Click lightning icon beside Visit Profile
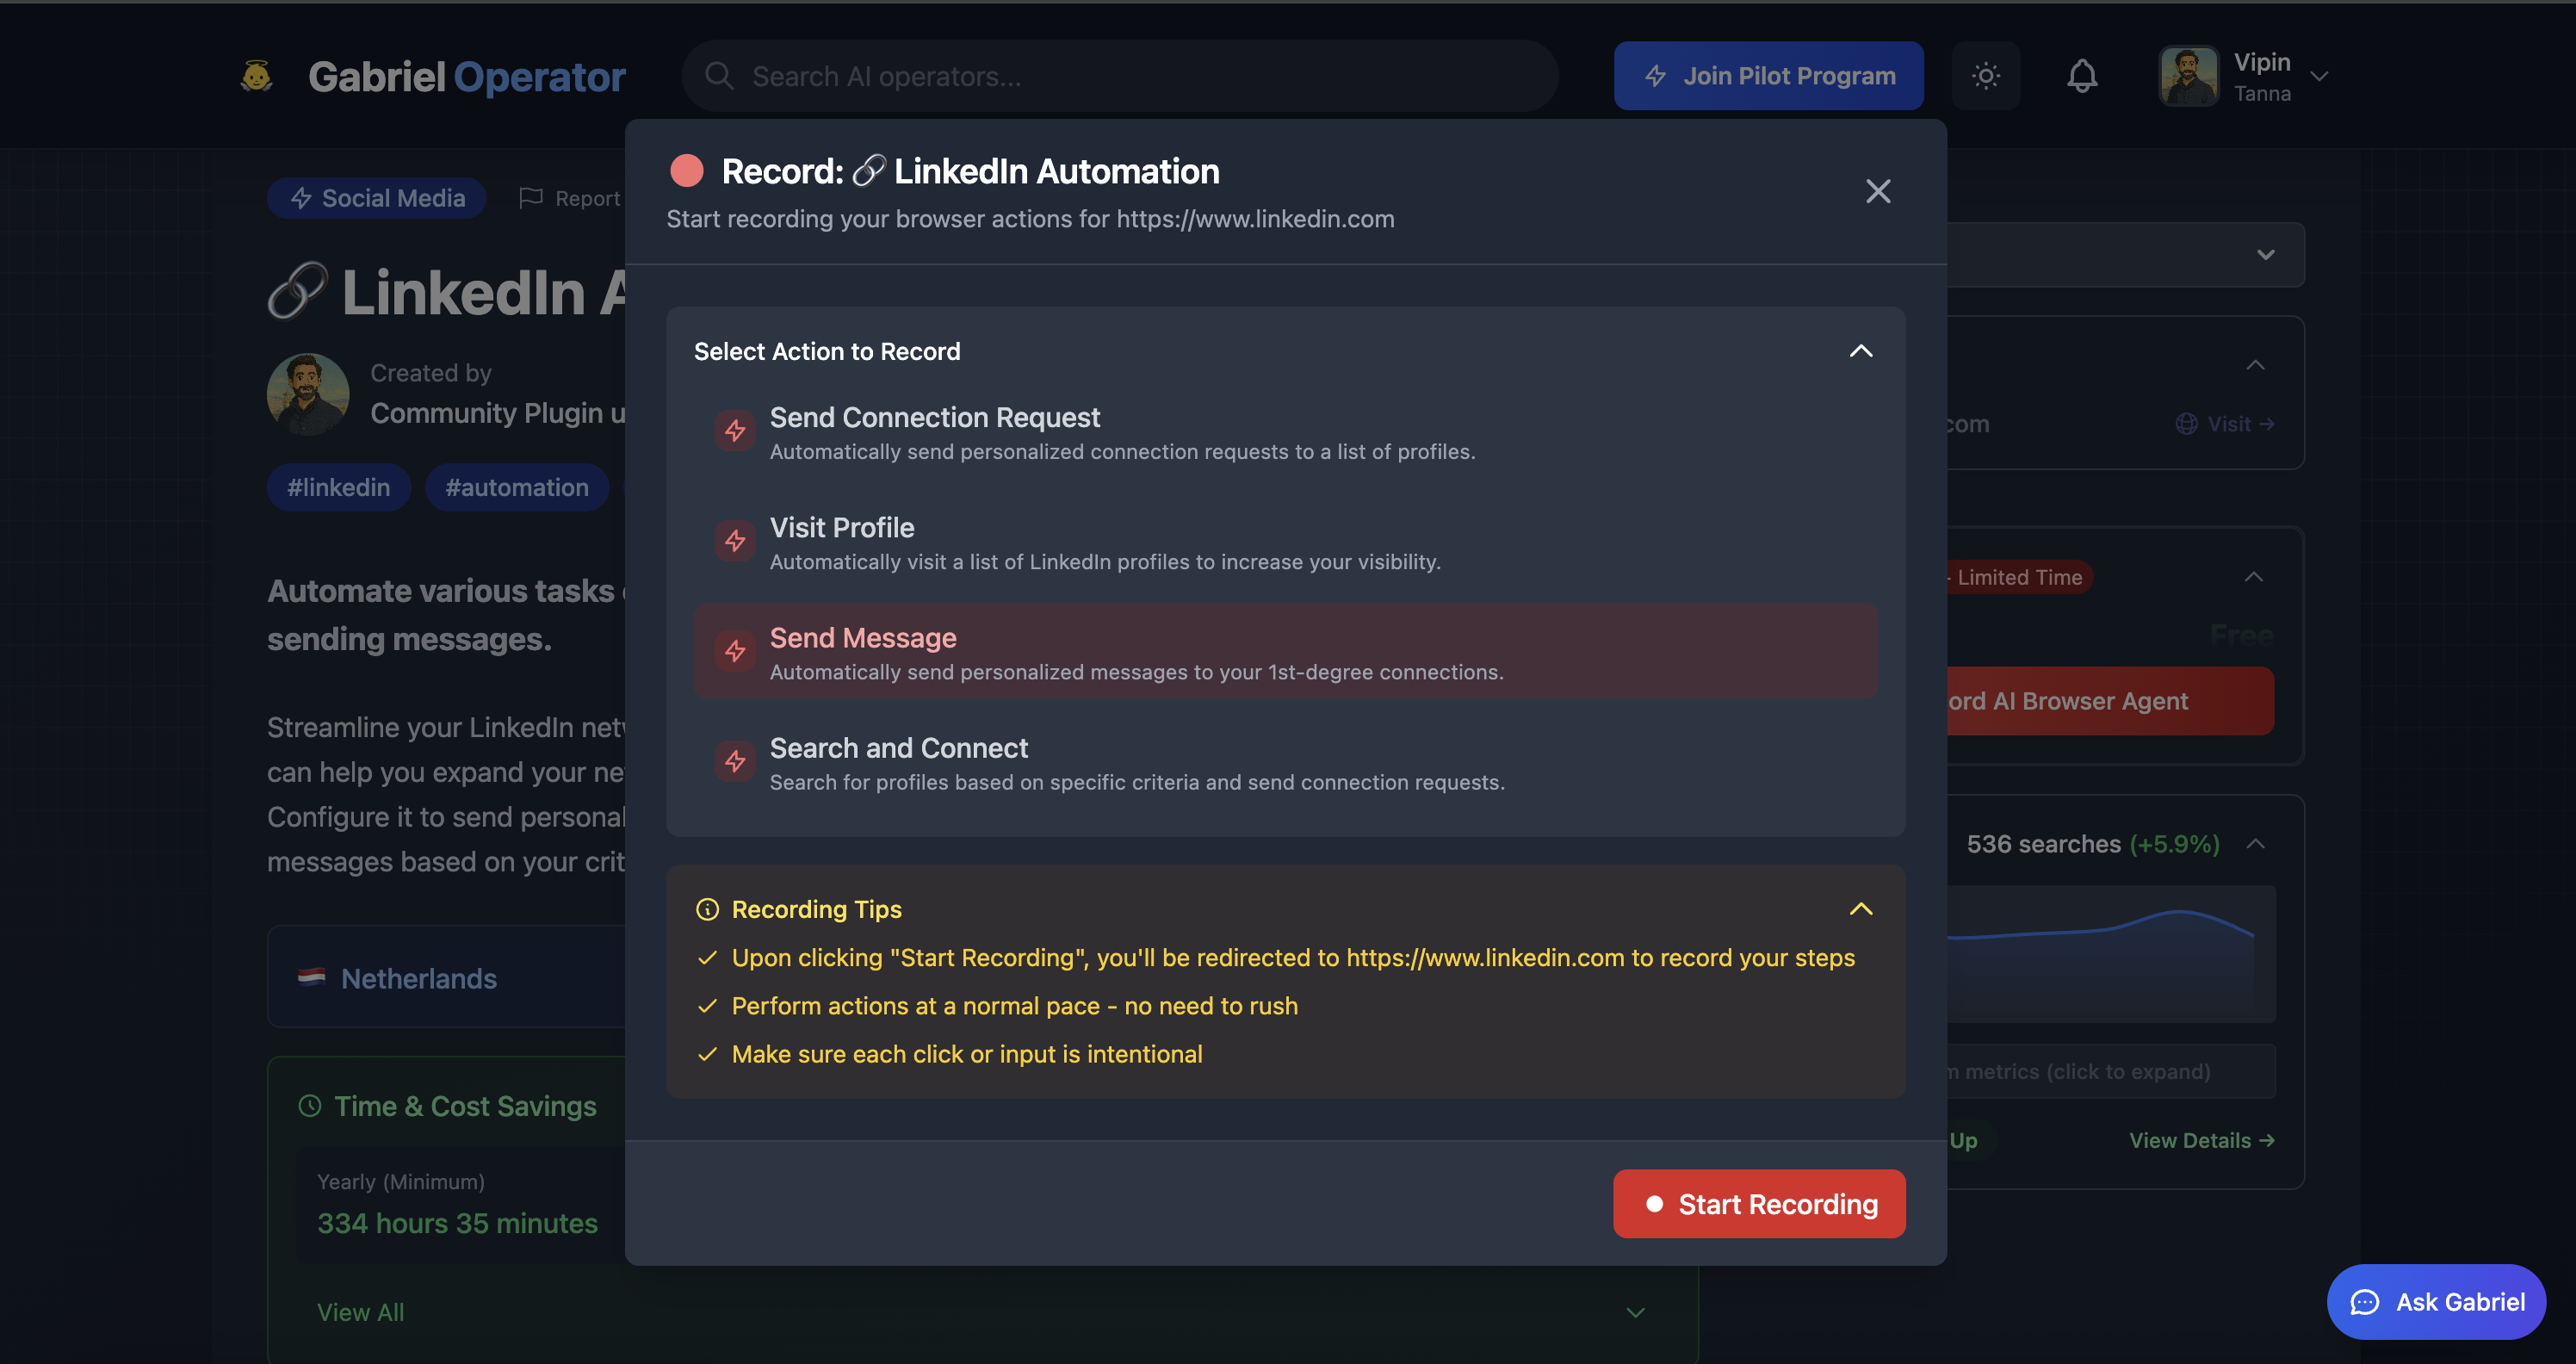The image size is (2576, 1364). [x=735, y=541]
